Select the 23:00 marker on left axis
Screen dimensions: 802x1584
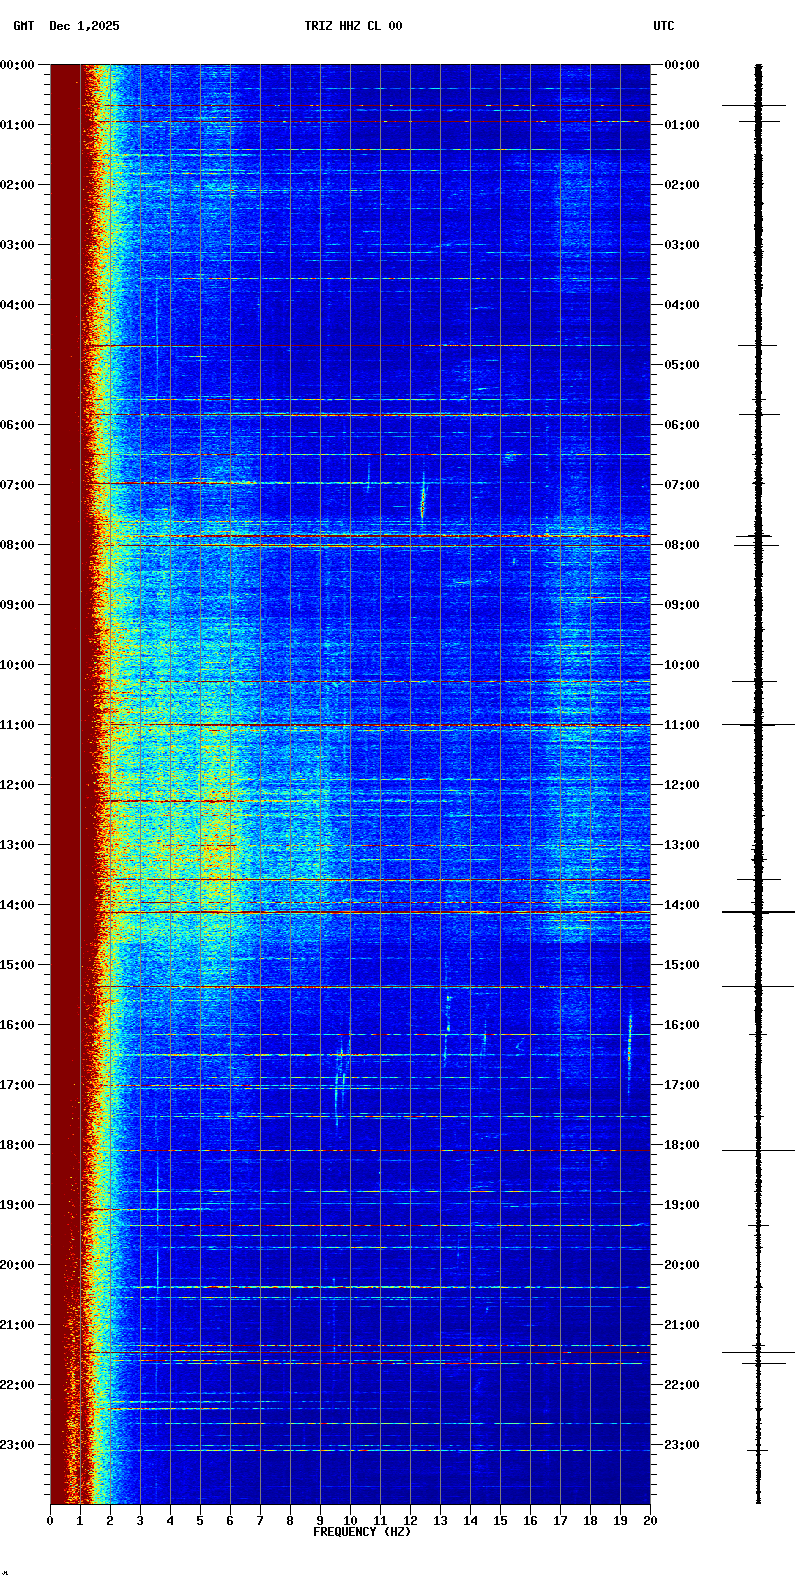coord(18,1445)
